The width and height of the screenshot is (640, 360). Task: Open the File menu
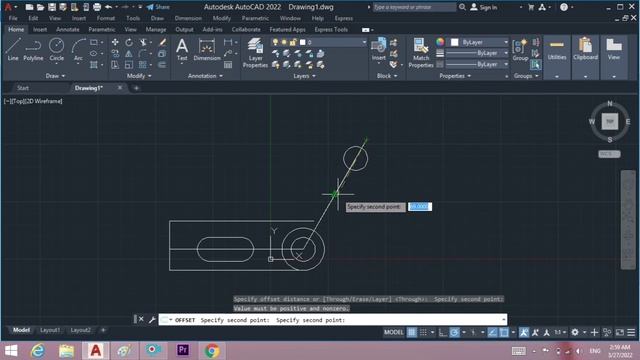pyautogui.click(x=13, y=18)
